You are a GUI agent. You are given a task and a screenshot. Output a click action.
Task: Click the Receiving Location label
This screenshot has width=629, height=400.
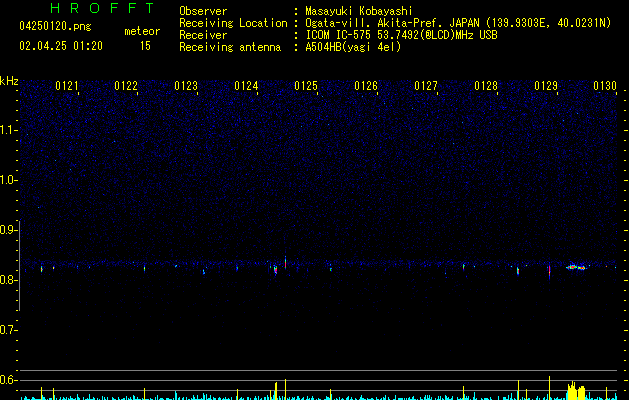point(233,23)
